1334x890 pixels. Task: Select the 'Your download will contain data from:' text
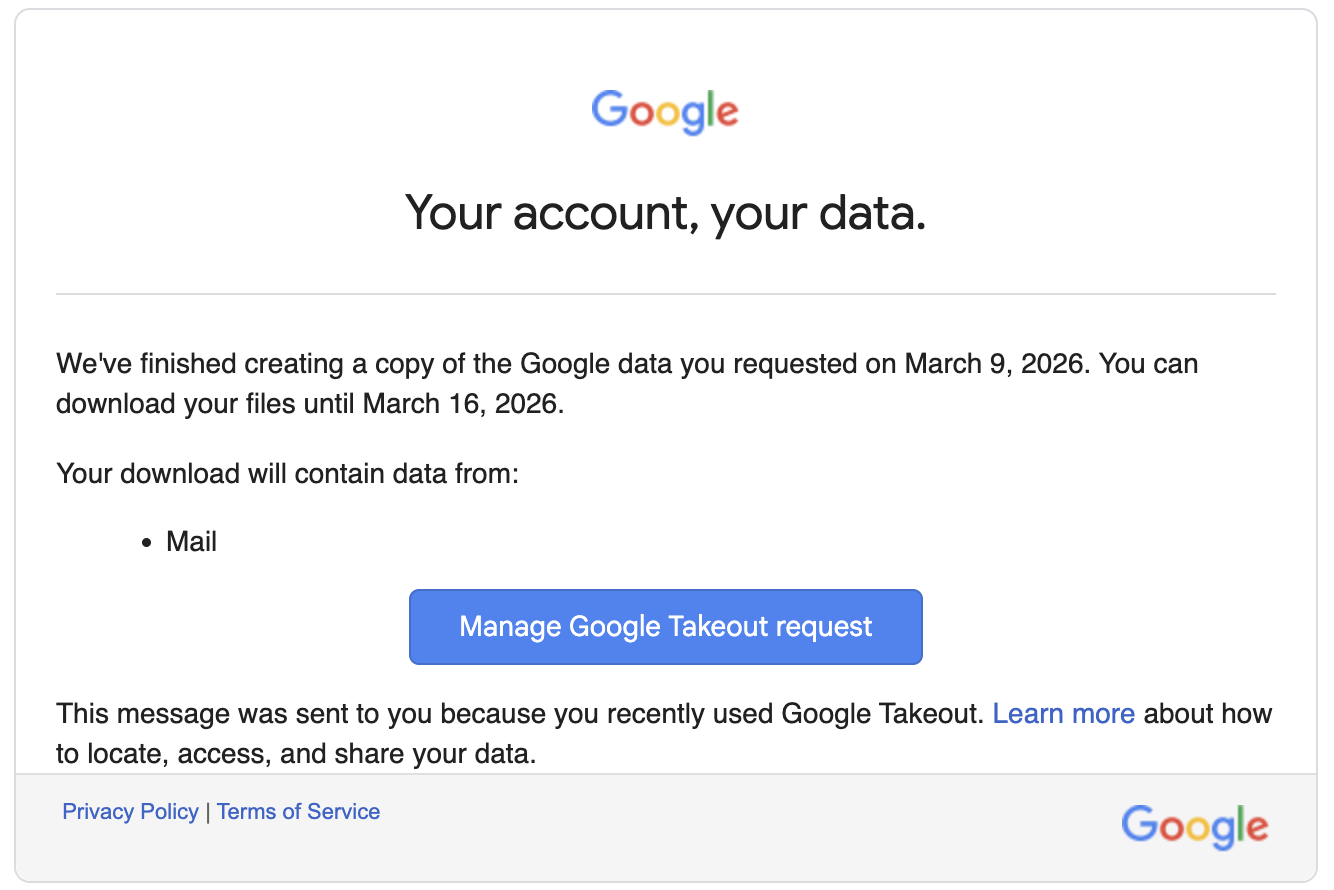click(x=287, y=473)
